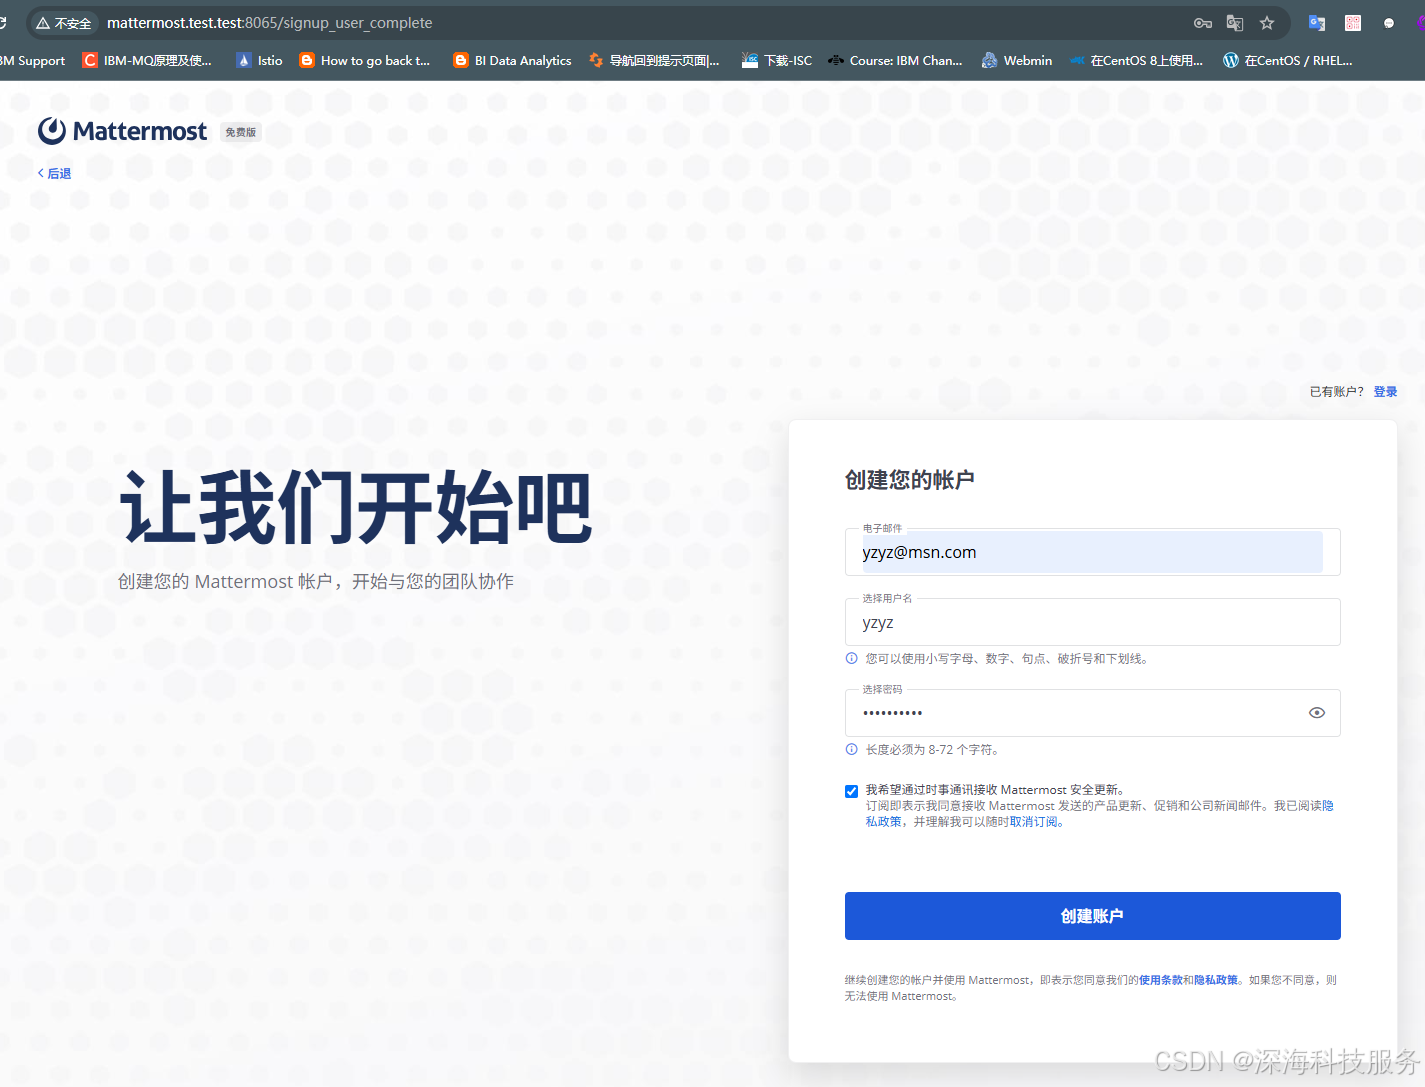Open the password key icon in address bar
The width and height of the screenshot is (1425, 1087).
[x=1203, y=23]
